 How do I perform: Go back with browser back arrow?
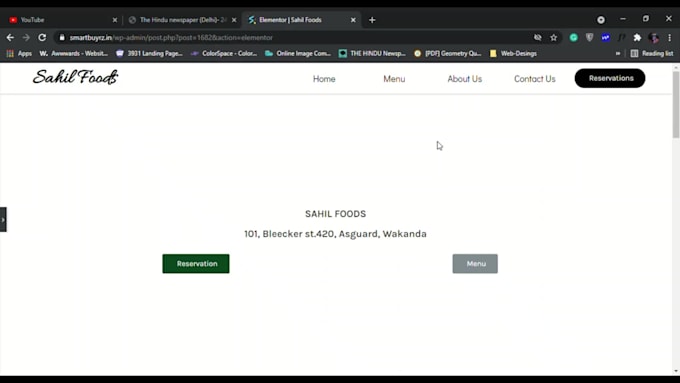(10, 38)
